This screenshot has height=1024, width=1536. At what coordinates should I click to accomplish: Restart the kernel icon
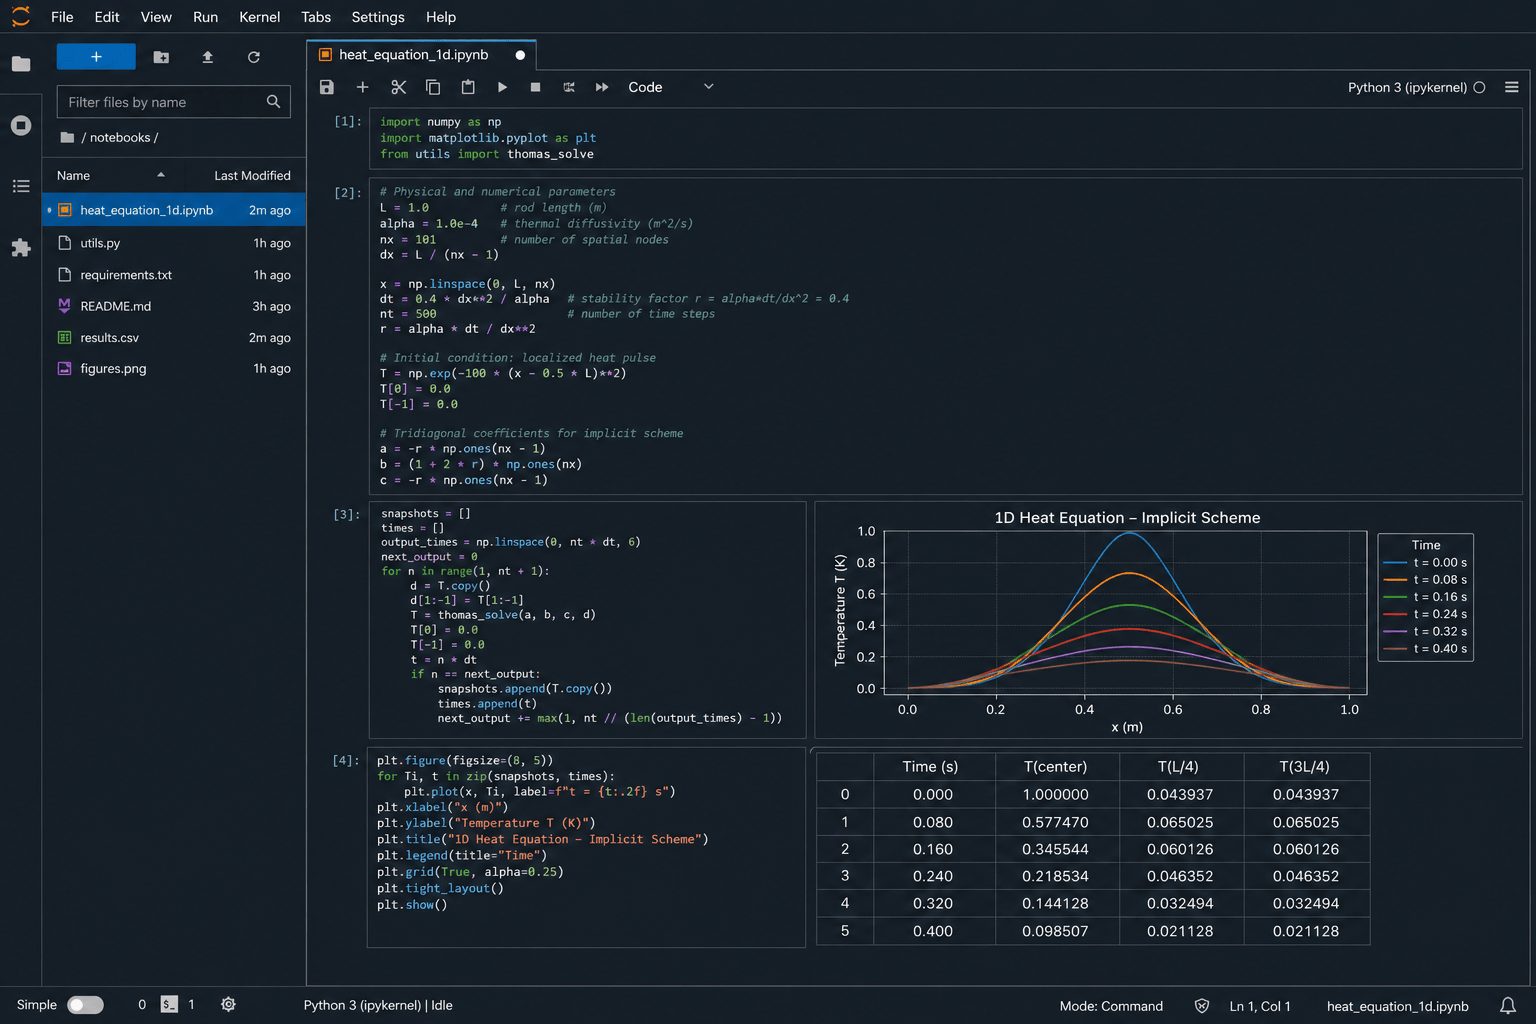pyautogui.click(x=569, y=87)
